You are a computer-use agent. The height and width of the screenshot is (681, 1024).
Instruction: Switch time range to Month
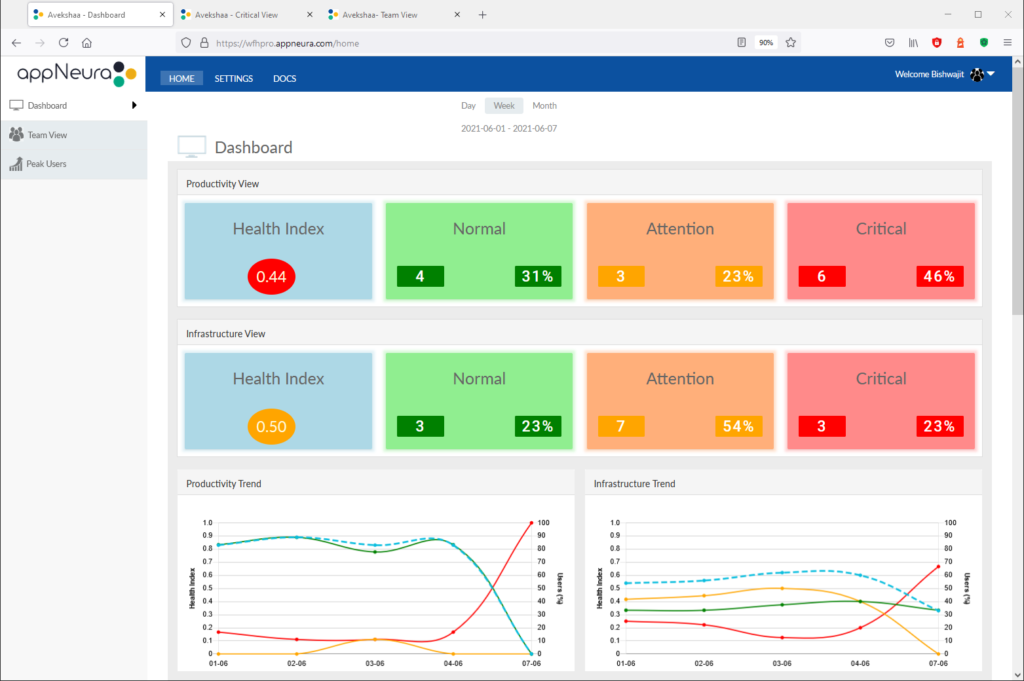click(544, 106)
